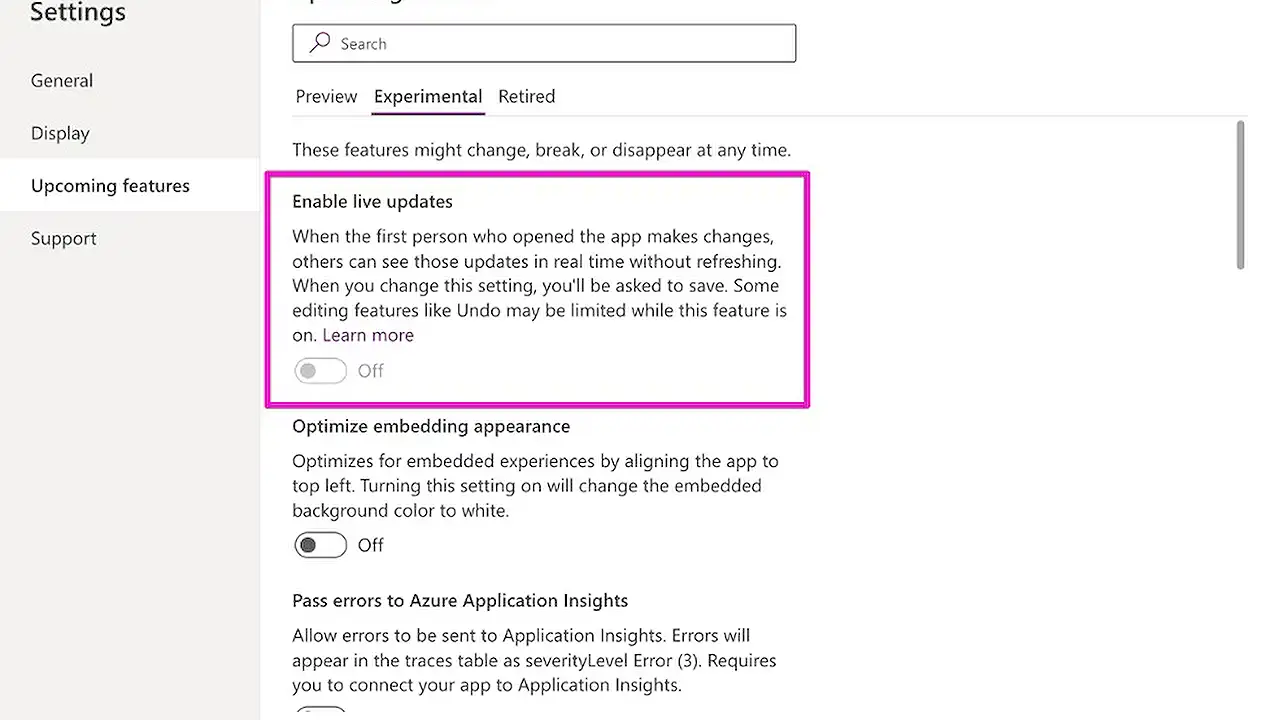The height and width of the screenshot is (720, 1280).
Task: Click Pass errors to Azure Application Insights heading
Action: [x=460, y=601]
